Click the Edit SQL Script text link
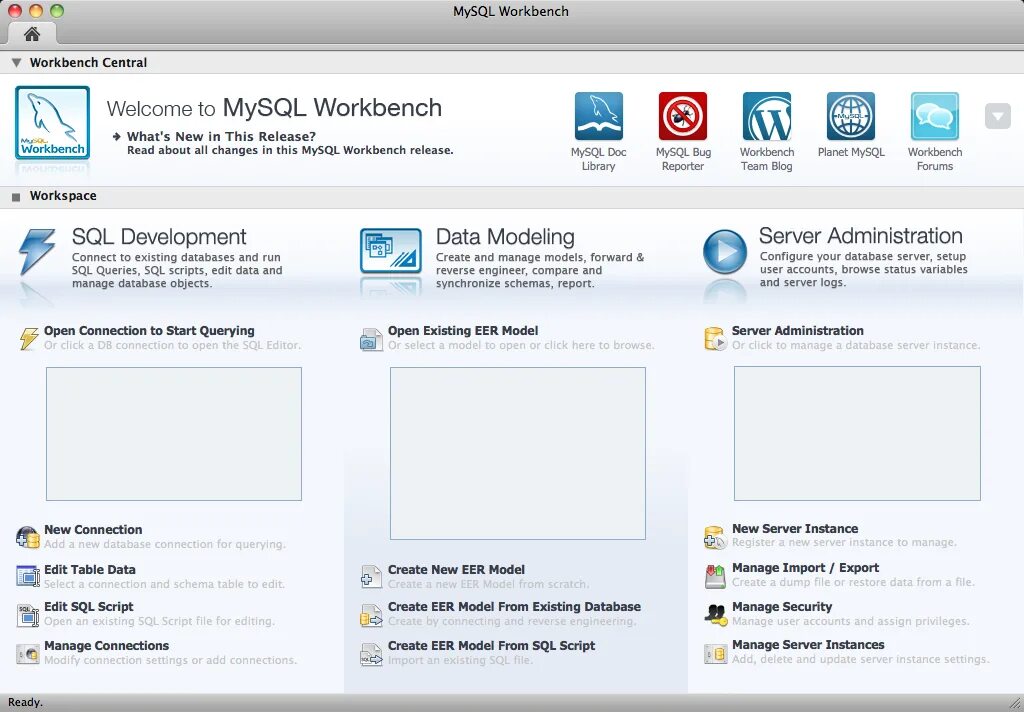The width and height of the screenshot is (1024, 712). coord(88,607)
